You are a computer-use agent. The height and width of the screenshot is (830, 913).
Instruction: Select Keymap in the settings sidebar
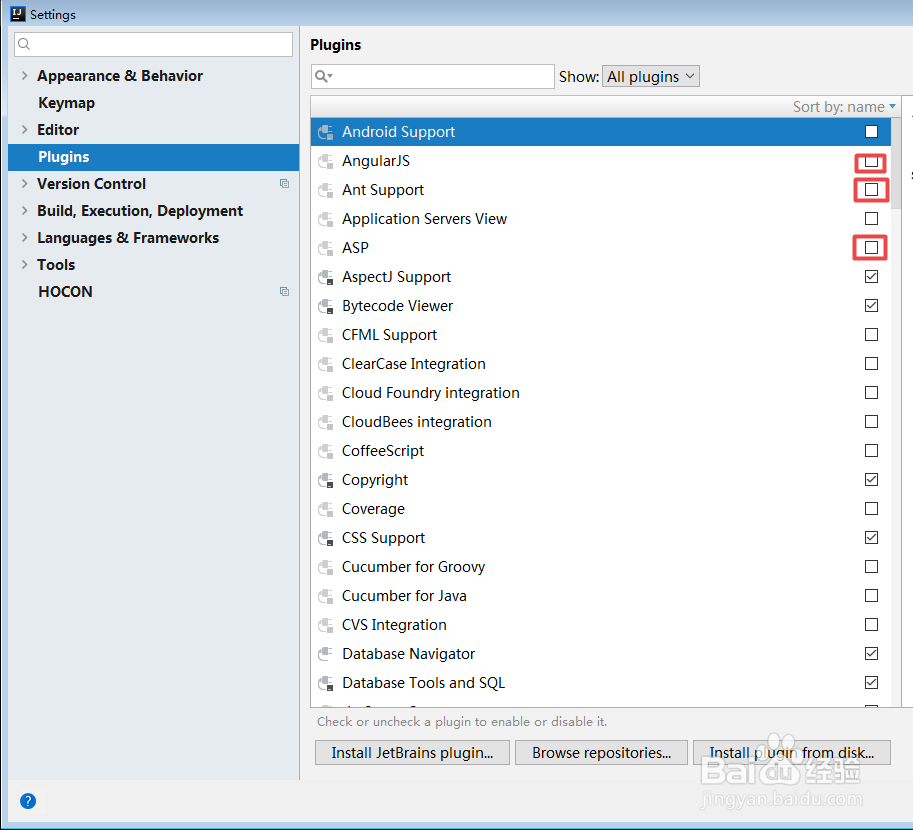pyautogui.click(x=66, y=102)
